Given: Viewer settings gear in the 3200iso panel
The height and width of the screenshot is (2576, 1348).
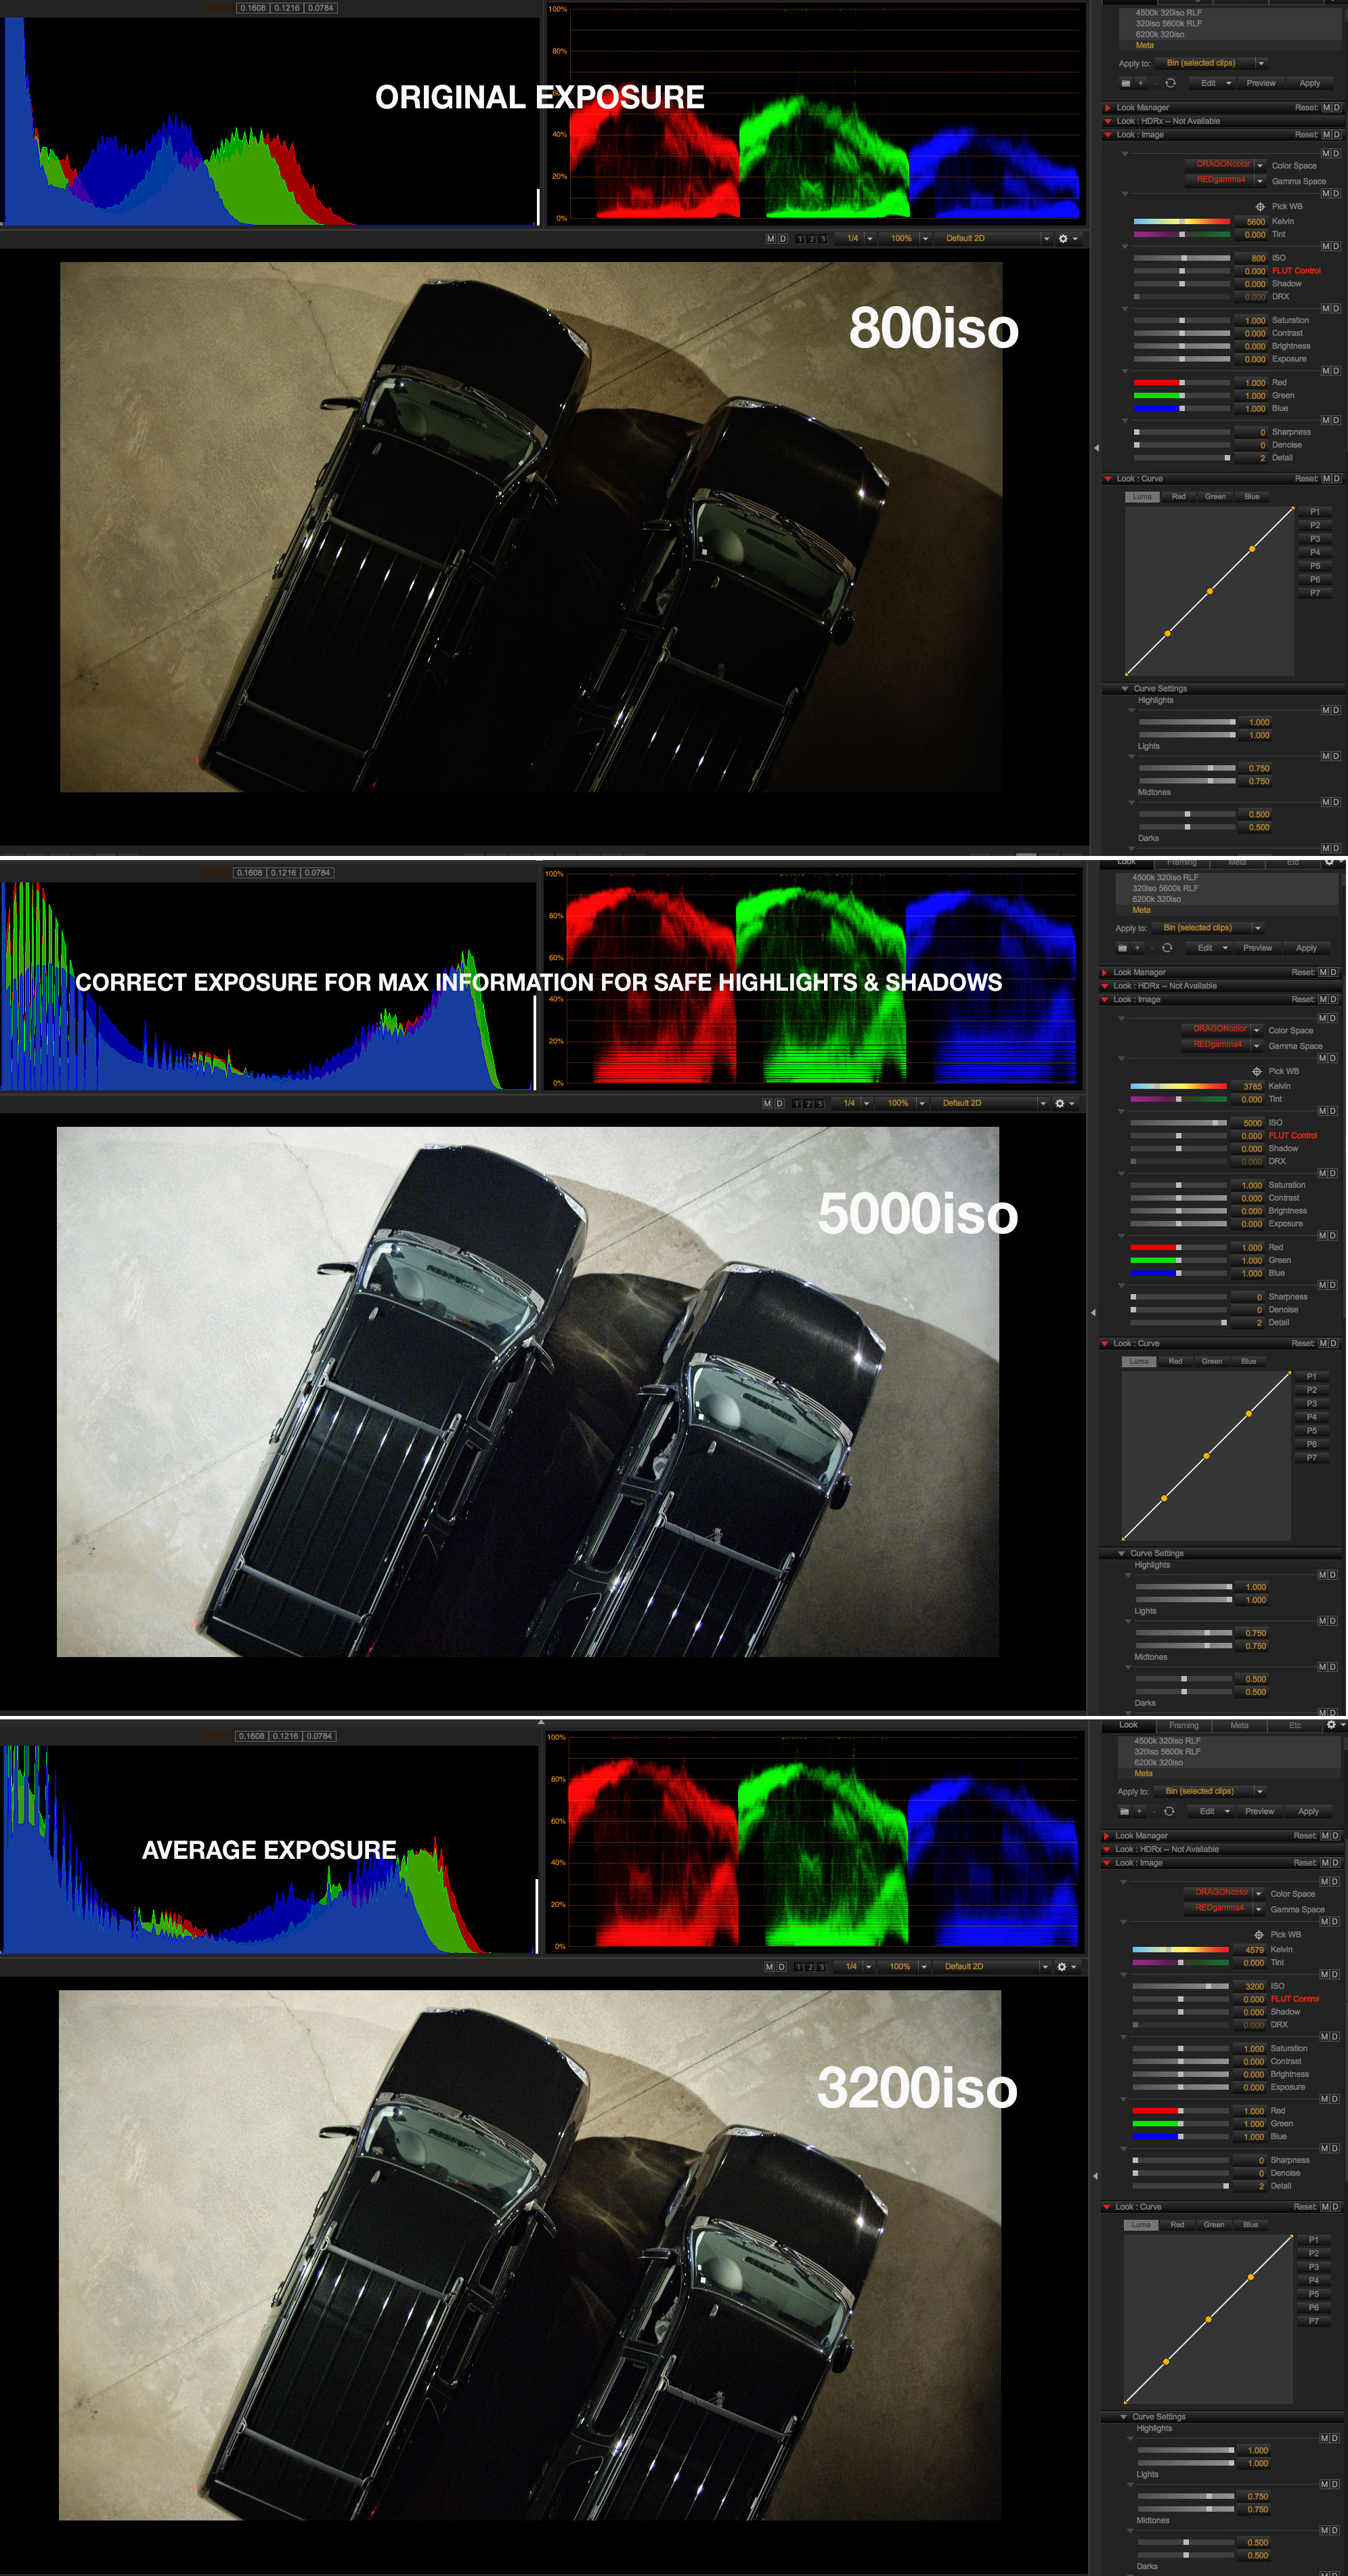Looking at the screenshot, I should [1062, 1967].
